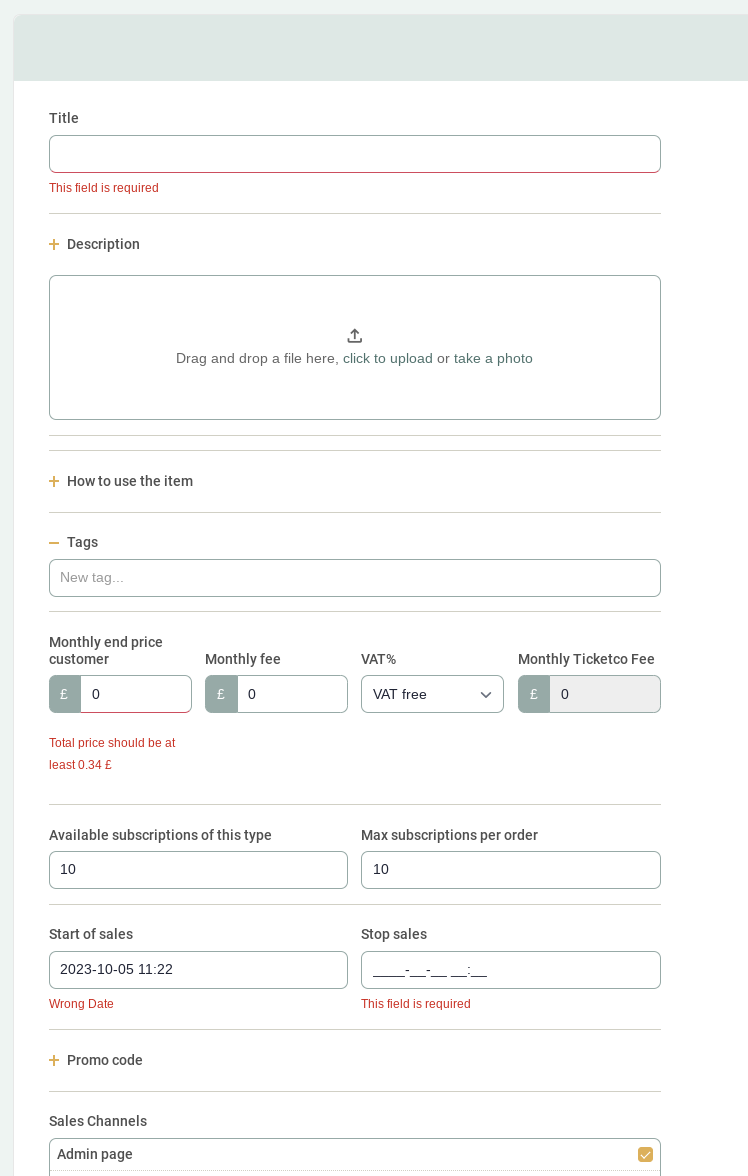Click the upload arrow icon

click(x=354, y=336)
